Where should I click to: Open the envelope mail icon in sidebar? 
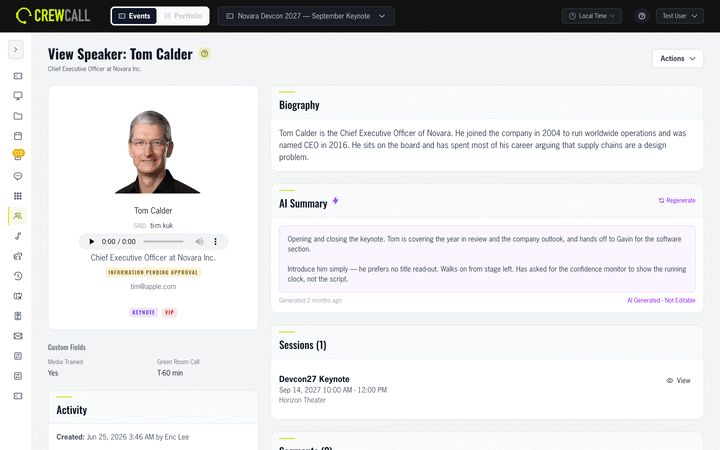[18, 336]
